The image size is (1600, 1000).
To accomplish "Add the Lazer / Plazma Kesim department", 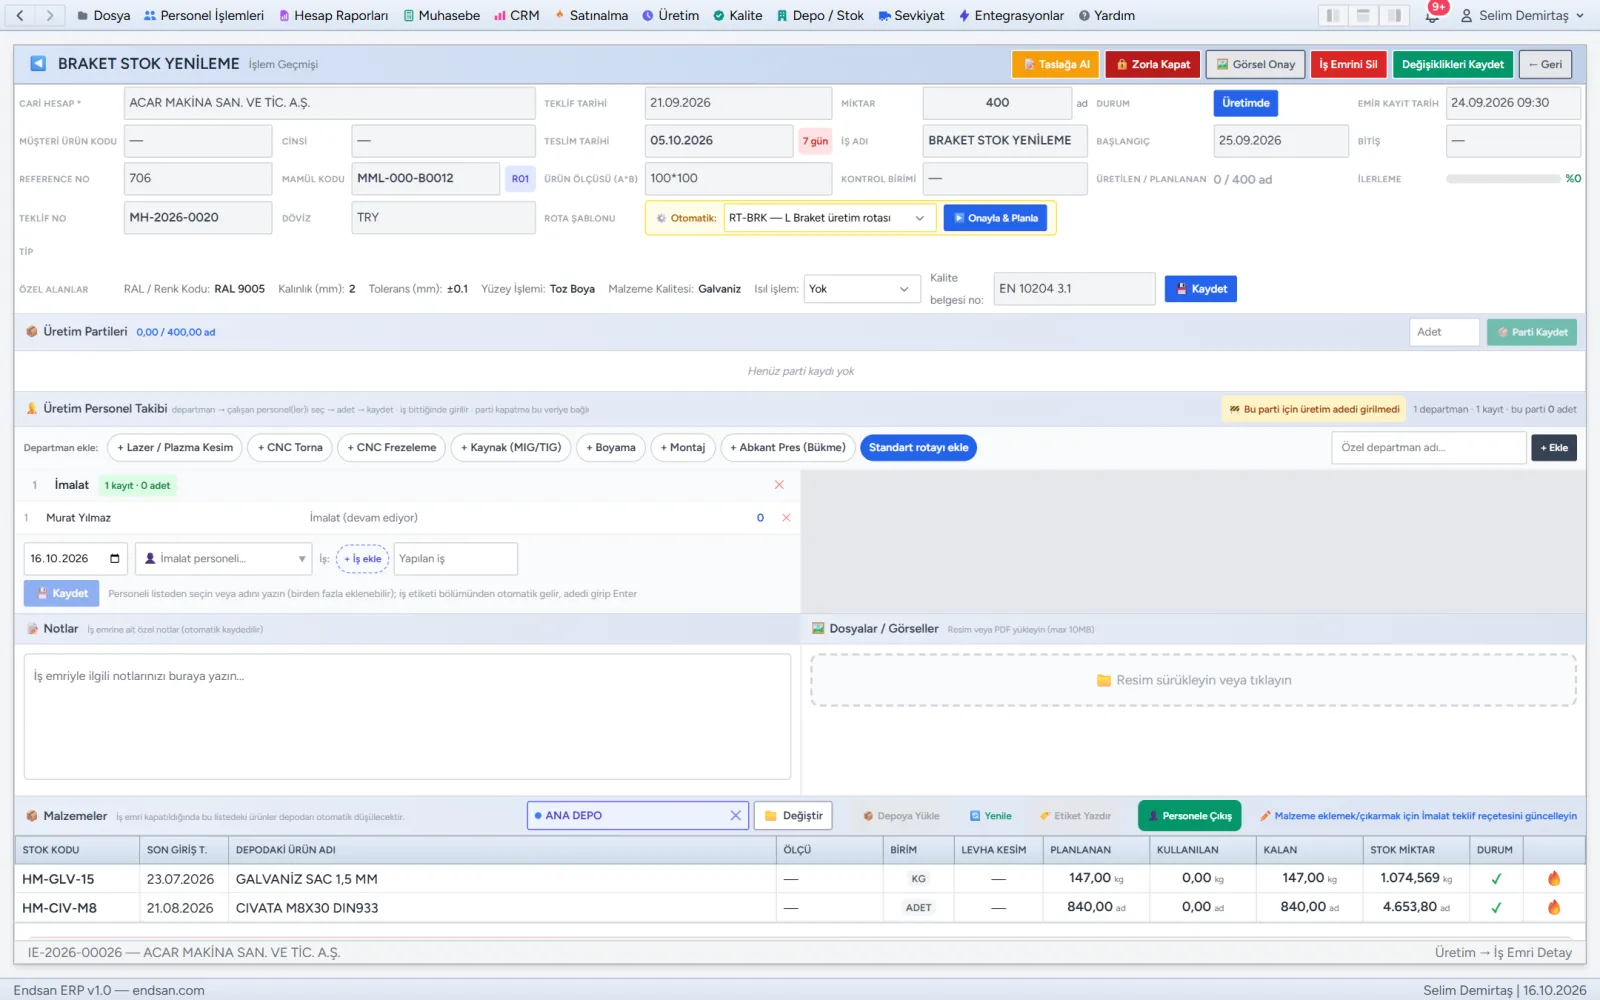I will click(x=175, y=448).
